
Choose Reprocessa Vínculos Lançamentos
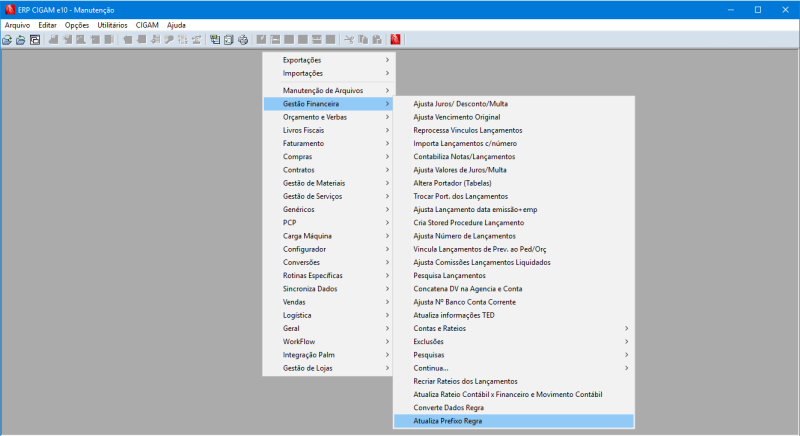[514, 130]
